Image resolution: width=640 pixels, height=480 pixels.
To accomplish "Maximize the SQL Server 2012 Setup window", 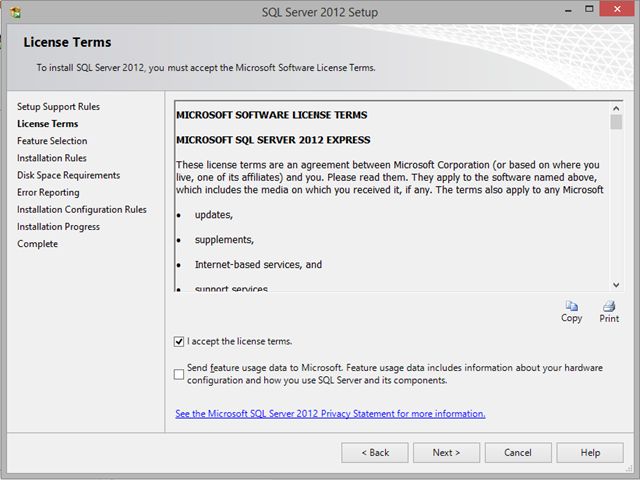I will (589, 9).
